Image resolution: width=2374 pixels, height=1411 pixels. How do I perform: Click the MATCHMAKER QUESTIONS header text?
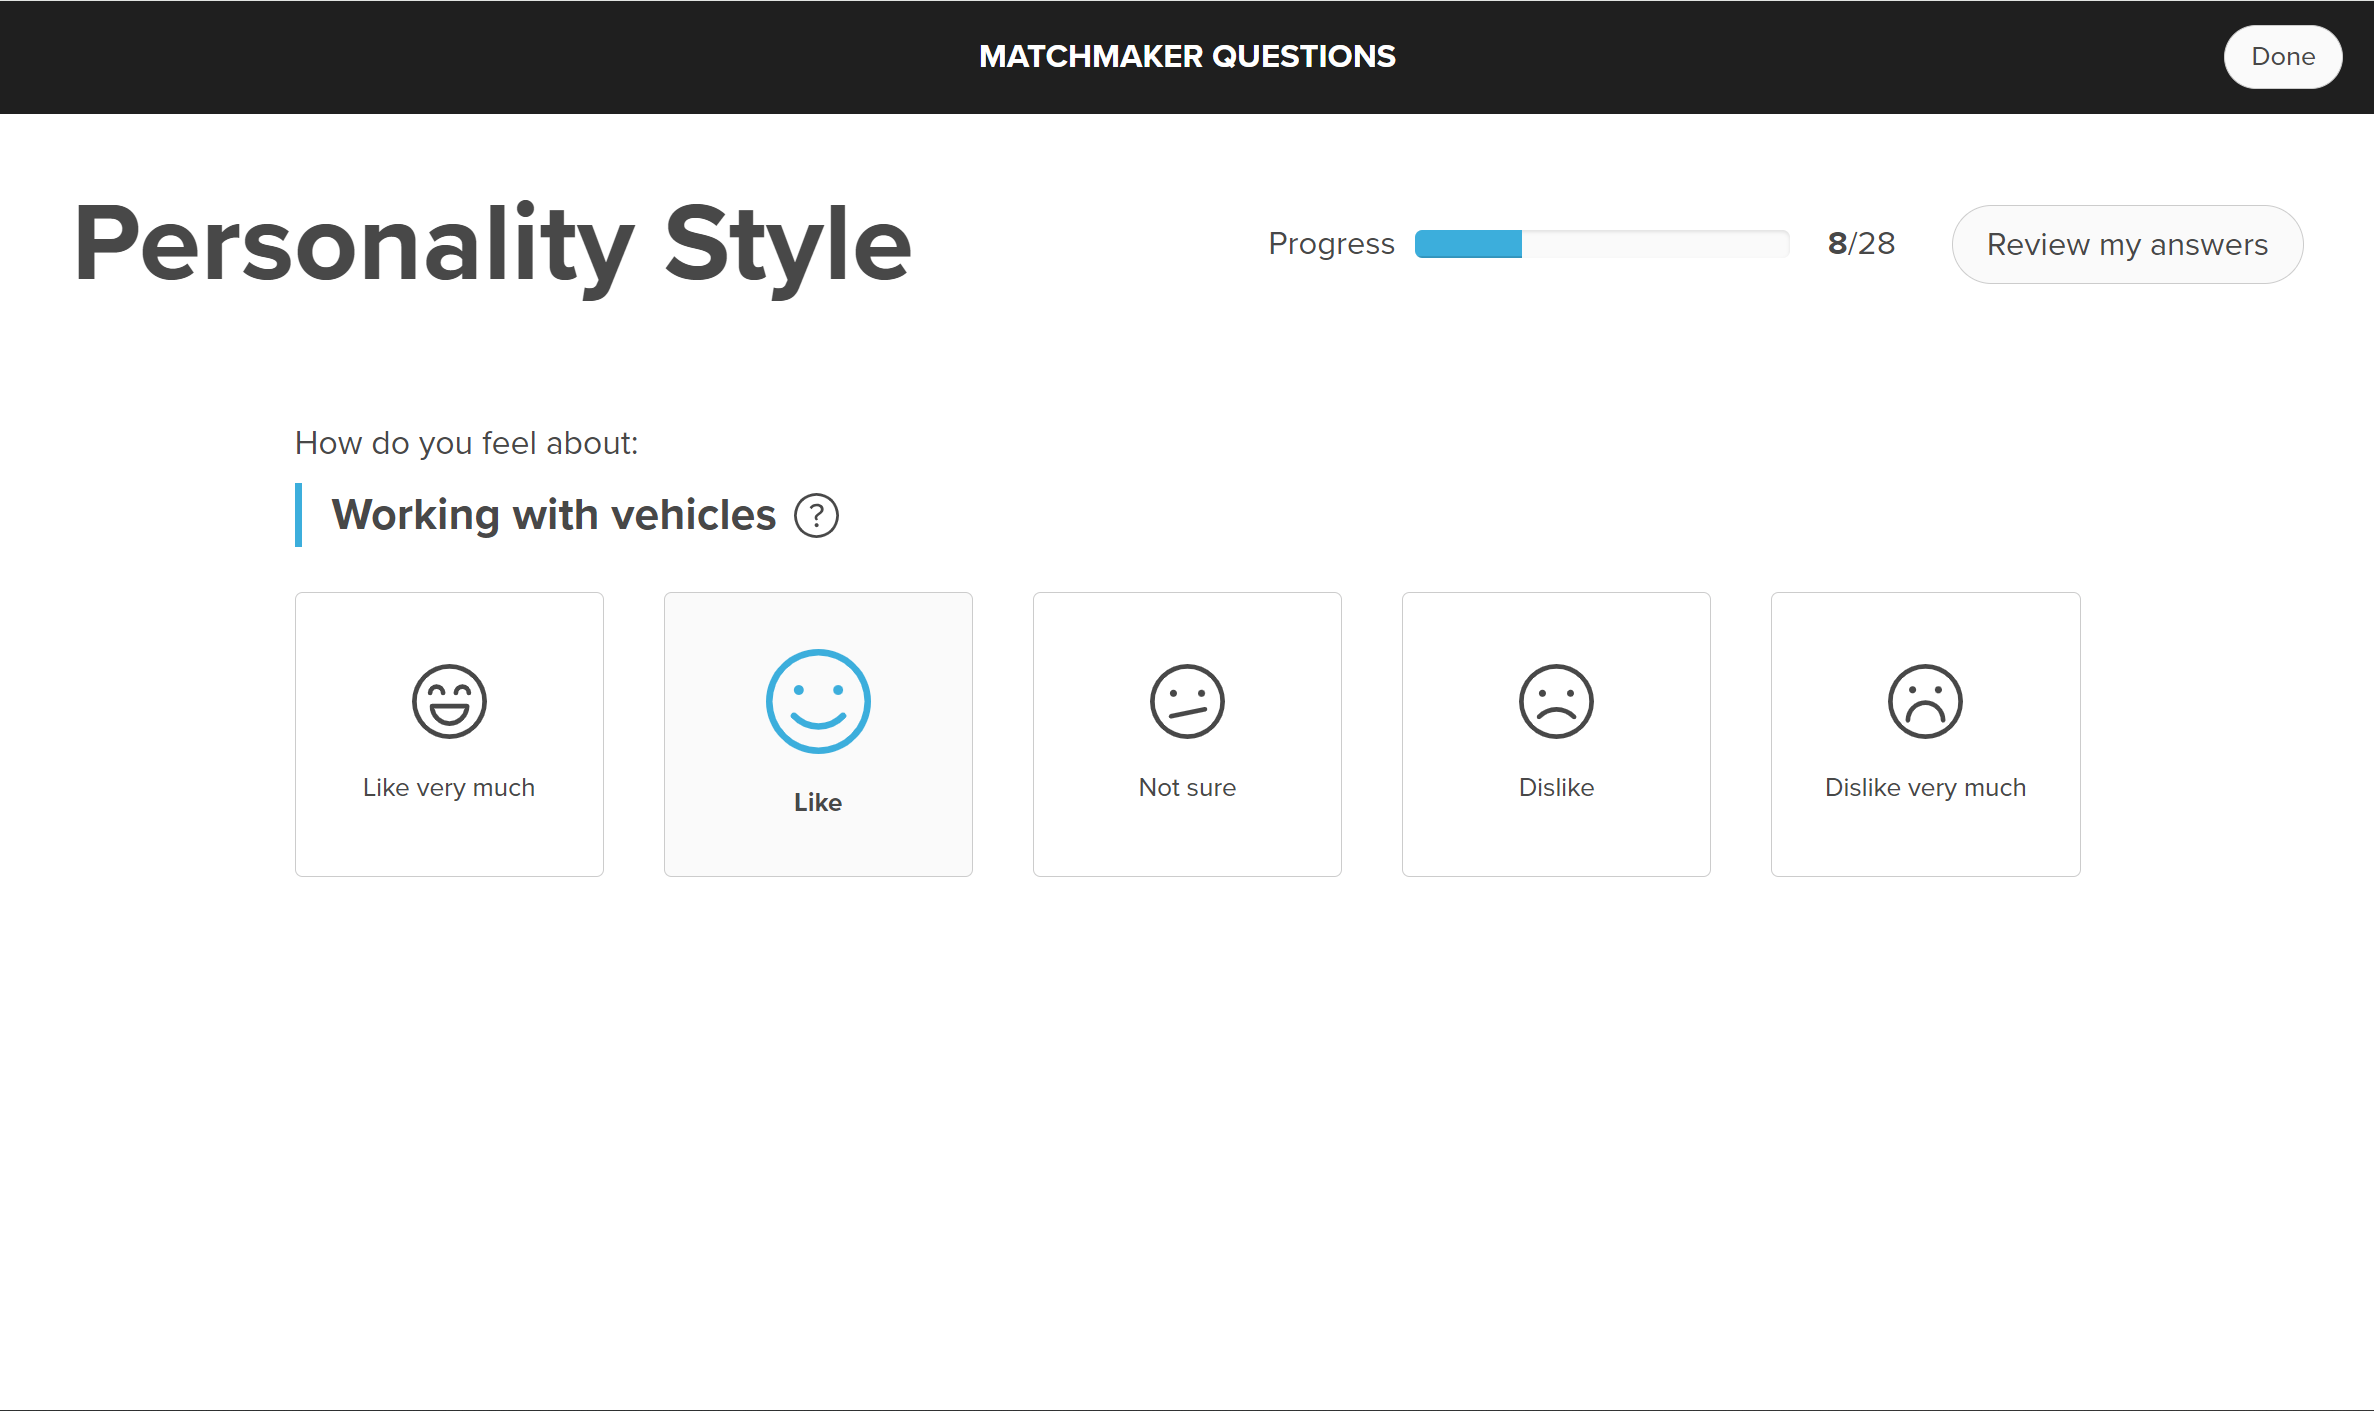tap(1187, 57)
